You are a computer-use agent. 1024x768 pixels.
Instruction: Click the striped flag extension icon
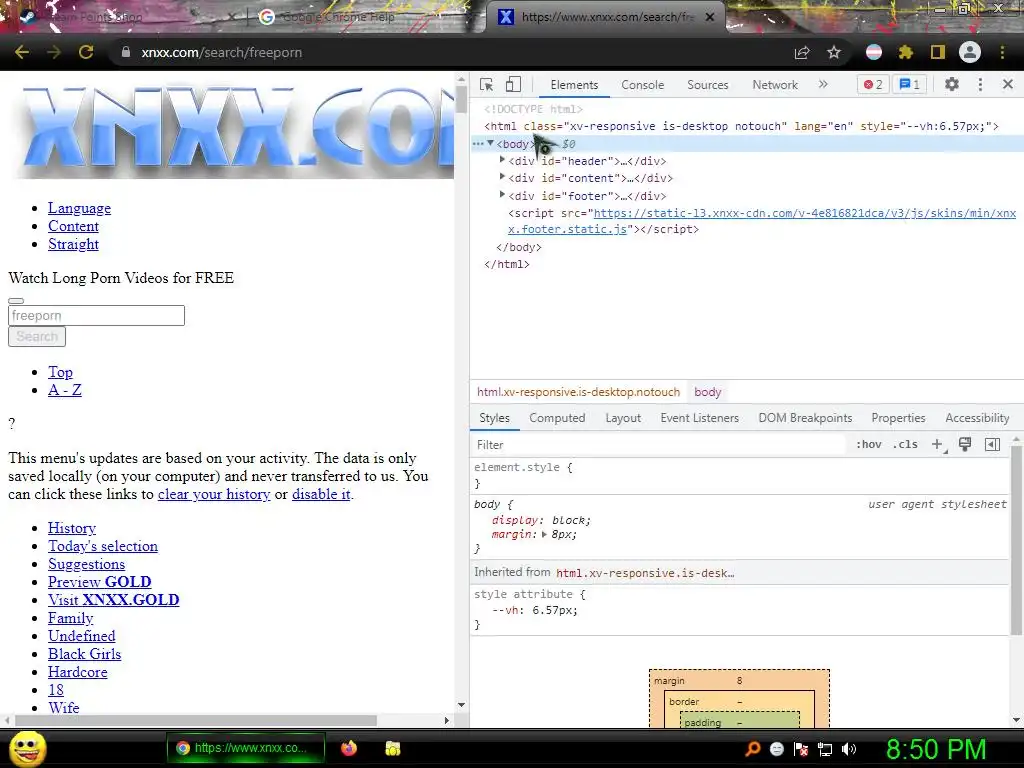873,52
